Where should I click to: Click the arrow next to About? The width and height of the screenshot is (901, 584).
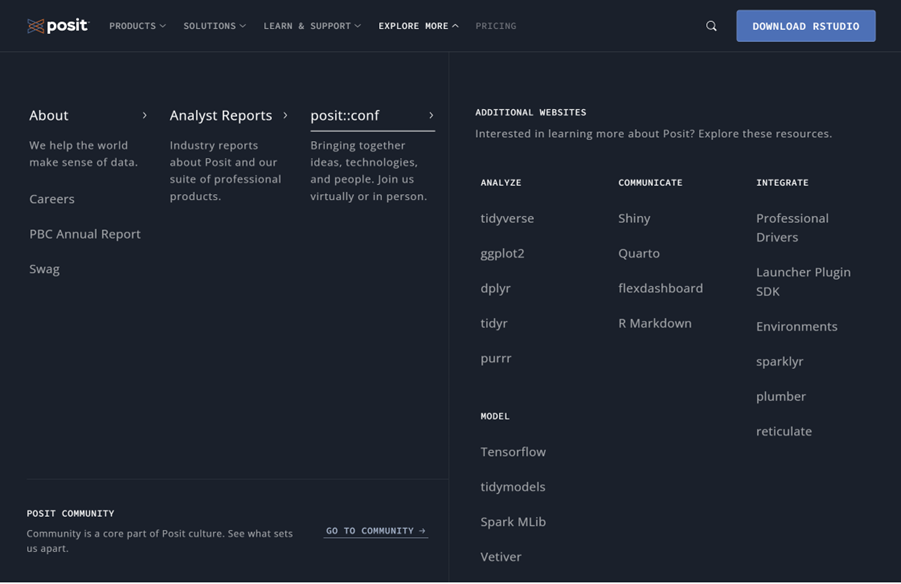pos(144,116)
